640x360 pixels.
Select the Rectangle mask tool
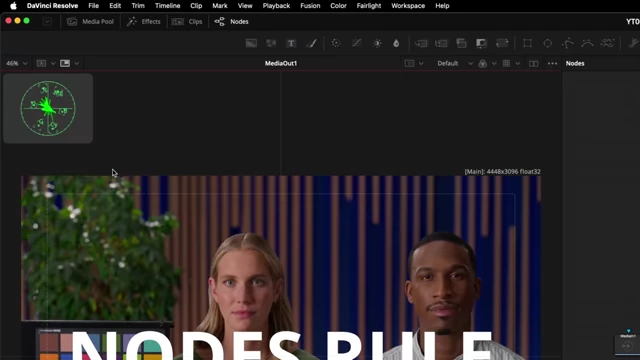527,43
